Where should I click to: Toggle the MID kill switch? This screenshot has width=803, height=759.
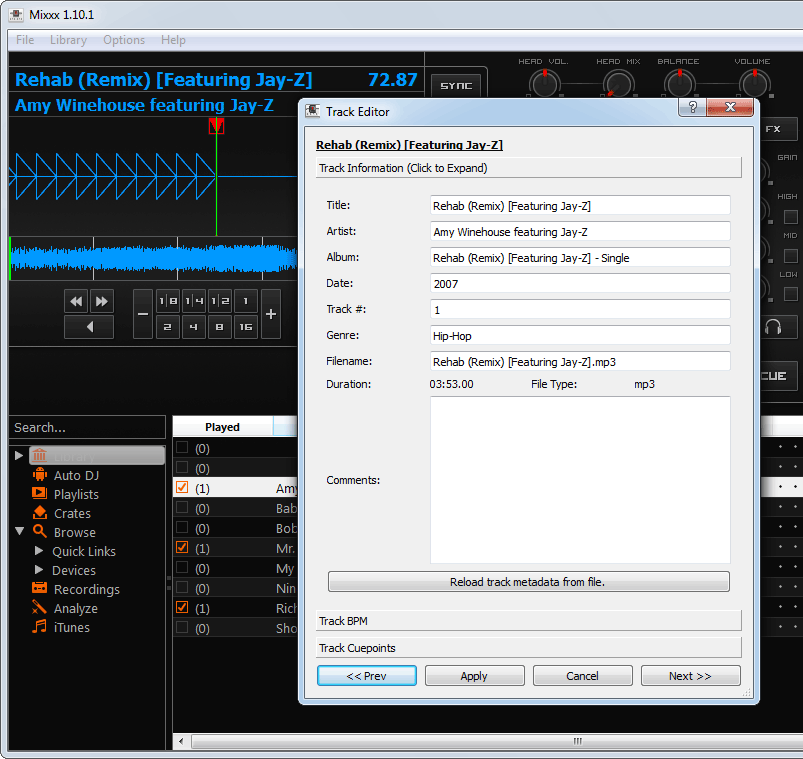click(x=791, y=256)
